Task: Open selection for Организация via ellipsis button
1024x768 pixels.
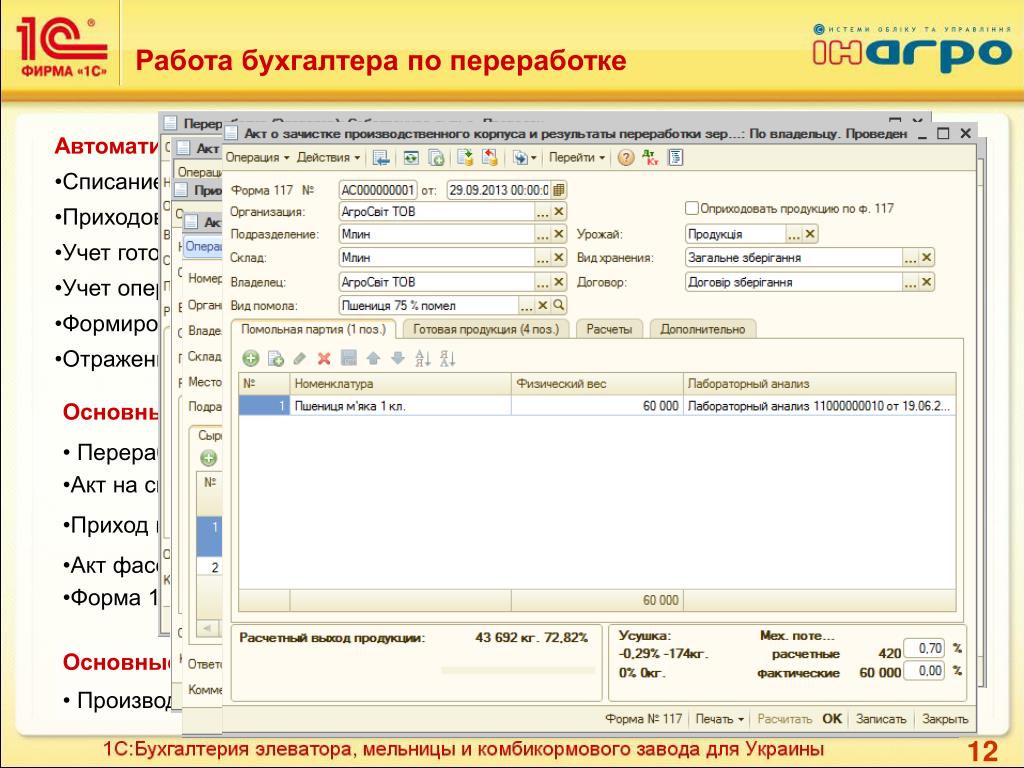Action: tap(542, 212)
